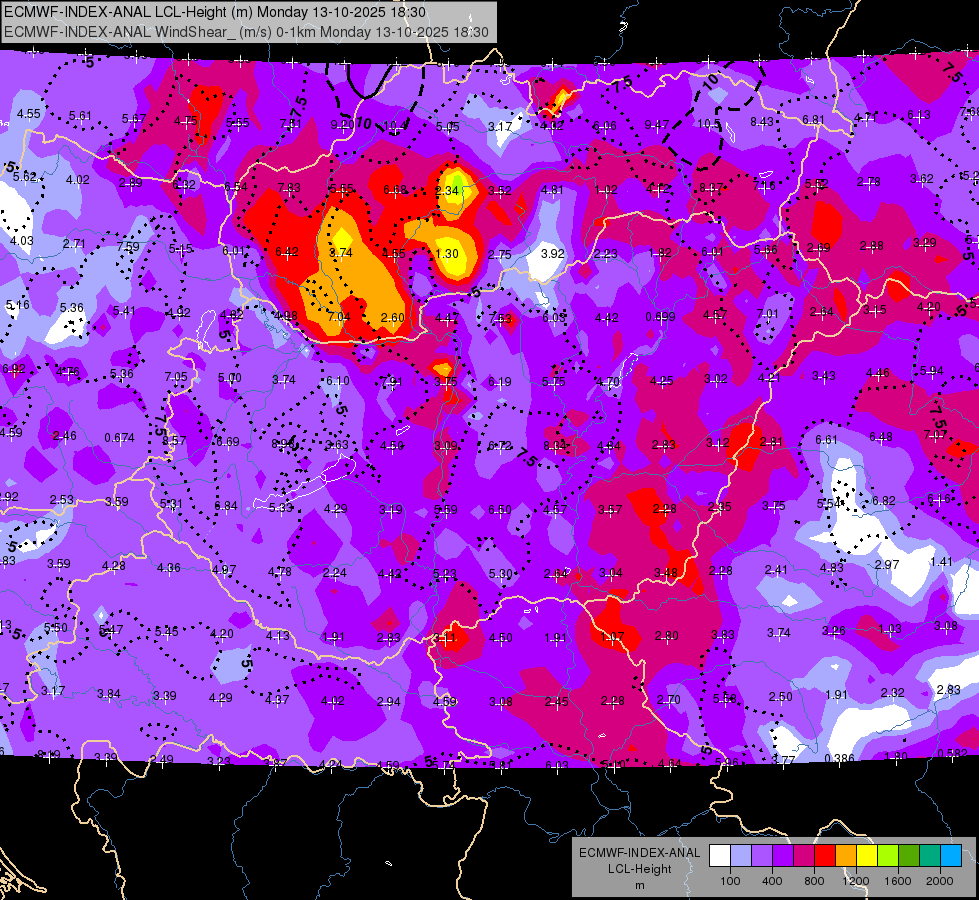Viewport: 979px width, 900px height.
Task: Click the 0.899 wind shear value
Action: click(661, 317)
